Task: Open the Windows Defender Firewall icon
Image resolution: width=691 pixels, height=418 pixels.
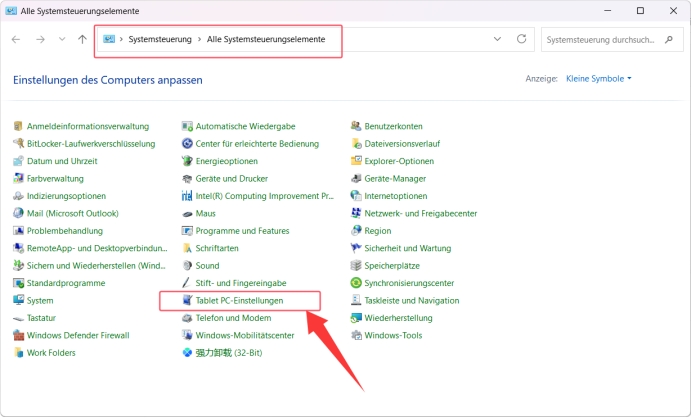Action: 18,335
